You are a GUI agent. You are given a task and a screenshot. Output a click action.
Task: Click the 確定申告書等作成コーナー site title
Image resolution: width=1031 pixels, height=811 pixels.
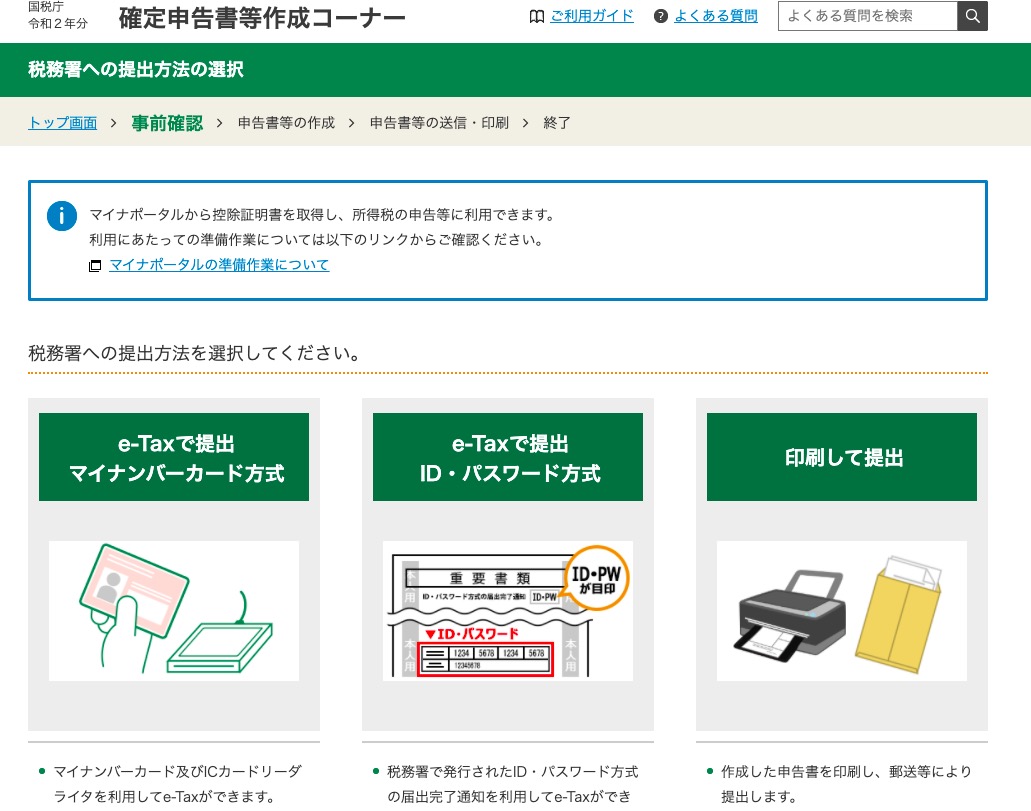[x=262, y=18]
